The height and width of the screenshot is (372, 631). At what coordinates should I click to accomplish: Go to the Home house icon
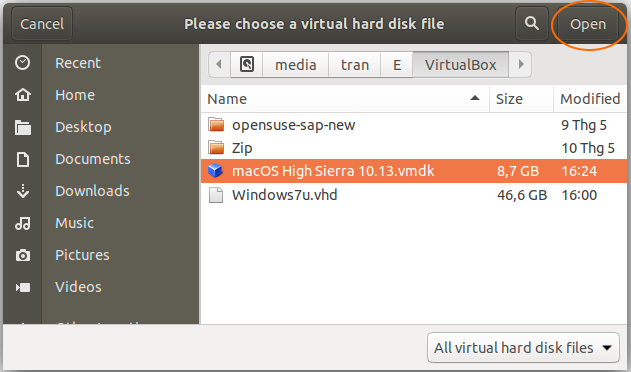click(23, 95)
